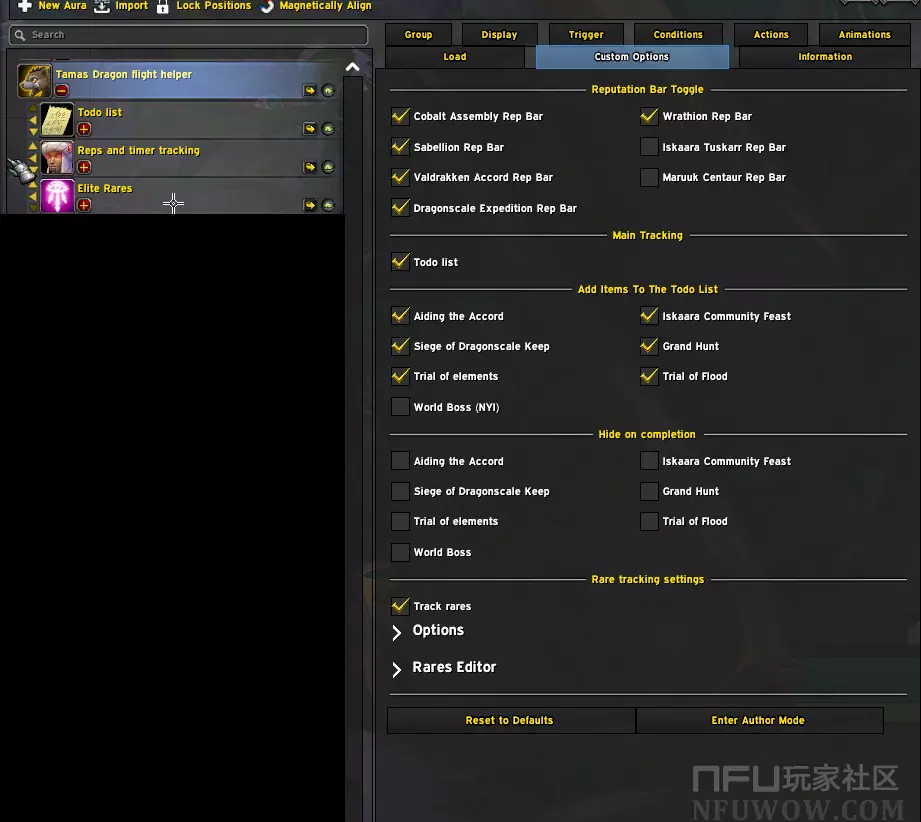Click the Reset to Defaults button
This screenshot has width=921, height=822.
coord(510,720)
